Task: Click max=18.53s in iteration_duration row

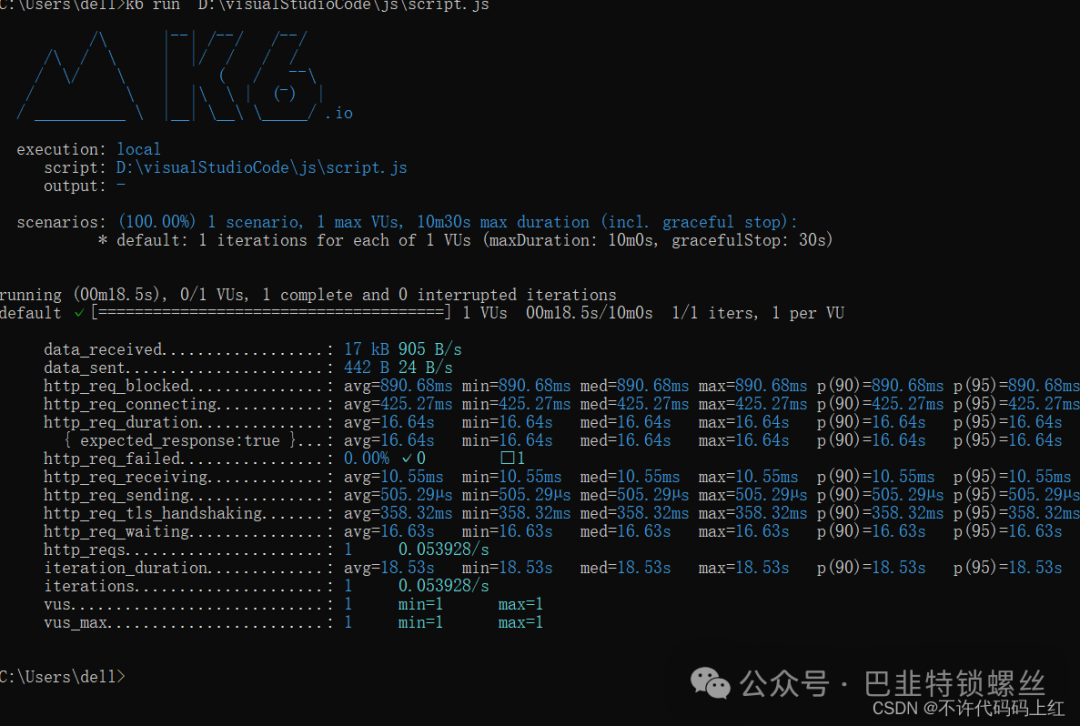Action: click(744, 568)
